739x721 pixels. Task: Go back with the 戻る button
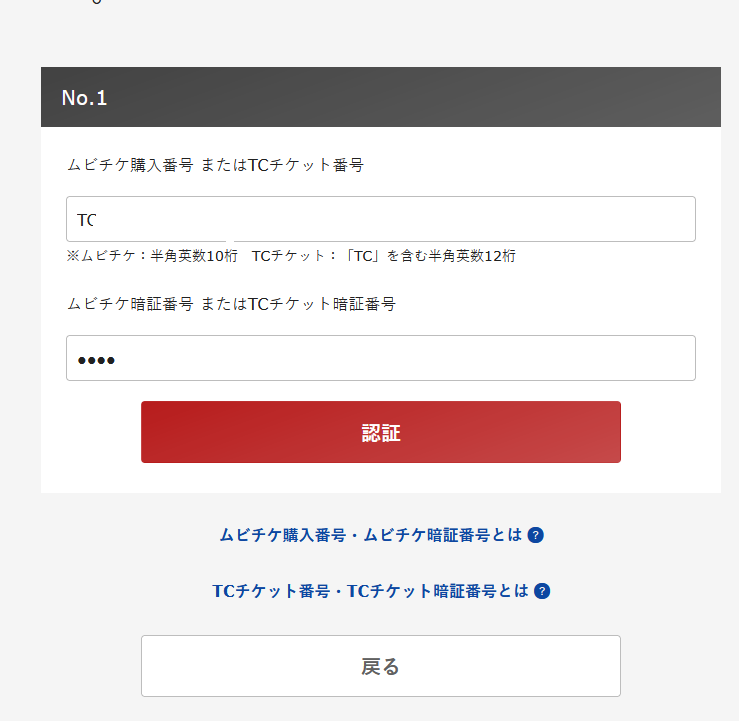pyautogui.click(x=380, y=666)
